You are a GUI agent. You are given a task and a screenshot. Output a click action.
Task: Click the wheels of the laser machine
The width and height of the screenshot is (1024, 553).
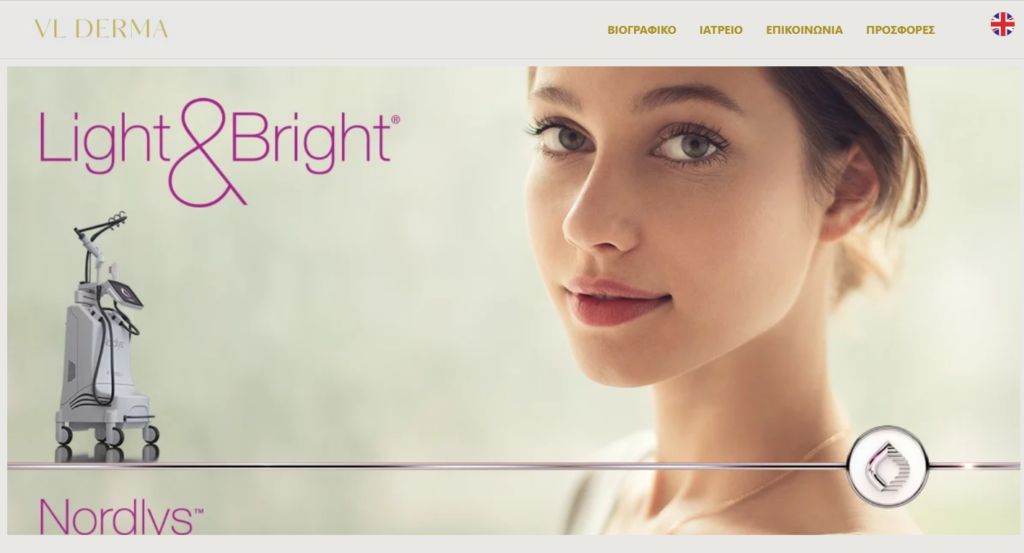(108, 435)
